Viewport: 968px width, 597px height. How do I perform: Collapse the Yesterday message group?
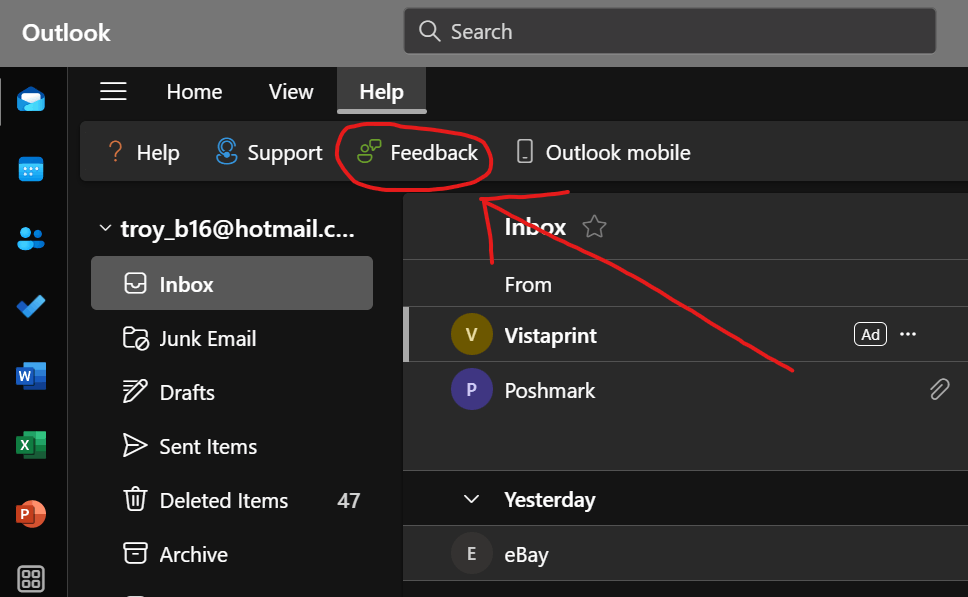pos(471,499)
